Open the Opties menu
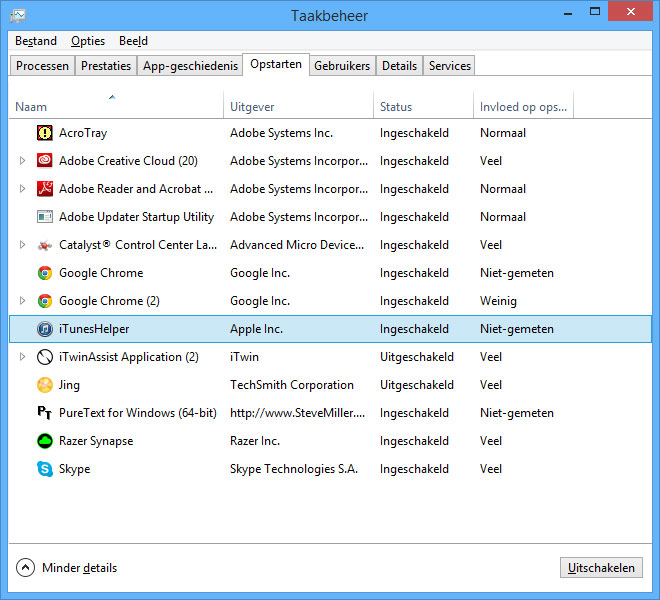Viewport: 660px width, 600px height. (x=88, y=41)
